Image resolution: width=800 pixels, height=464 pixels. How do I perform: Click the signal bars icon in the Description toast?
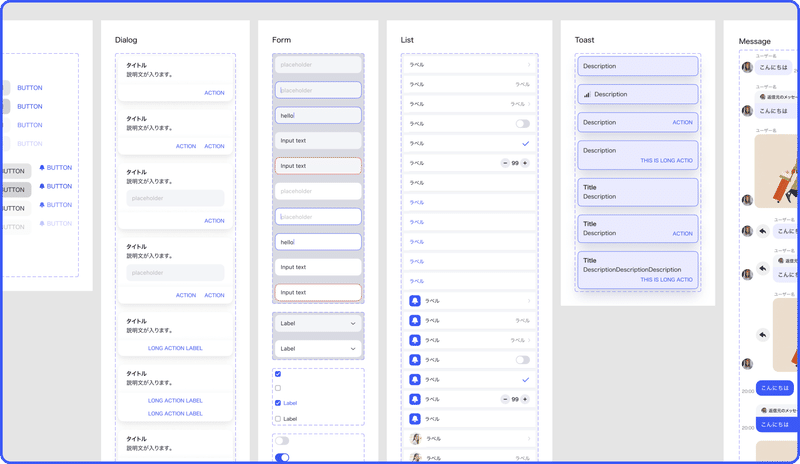click(587, 94)
